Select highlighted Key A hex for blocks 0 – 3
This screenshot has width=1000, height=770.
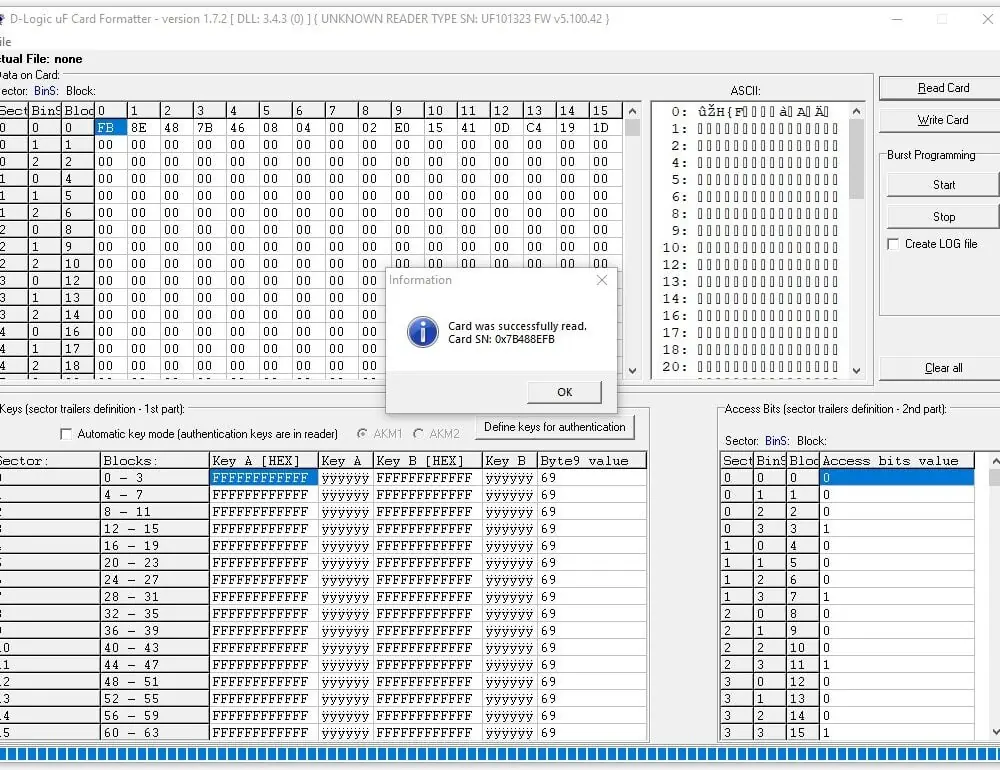click(x=264, y=478)
